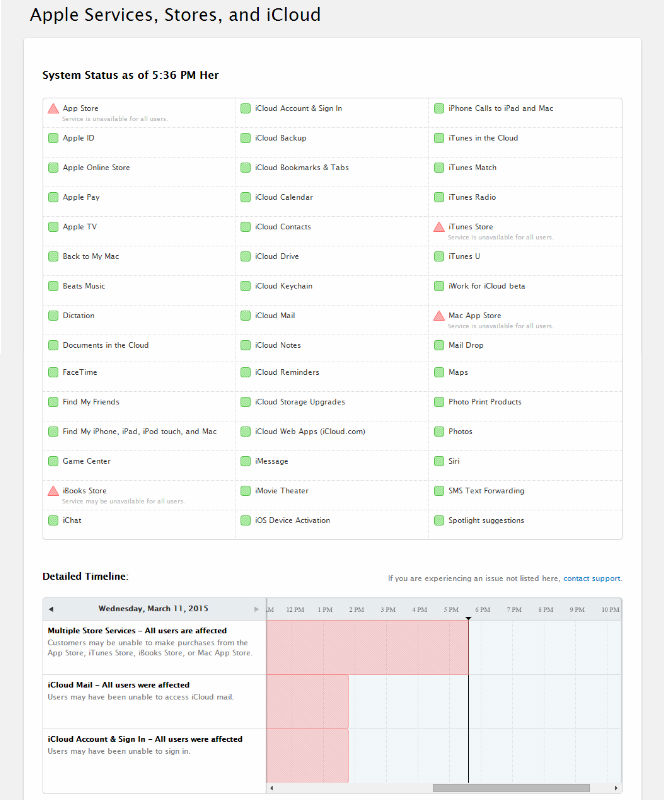Click the iBooks Store service name
The width and height of the screenshot is (664, 801).
click(x=85, y=491)
